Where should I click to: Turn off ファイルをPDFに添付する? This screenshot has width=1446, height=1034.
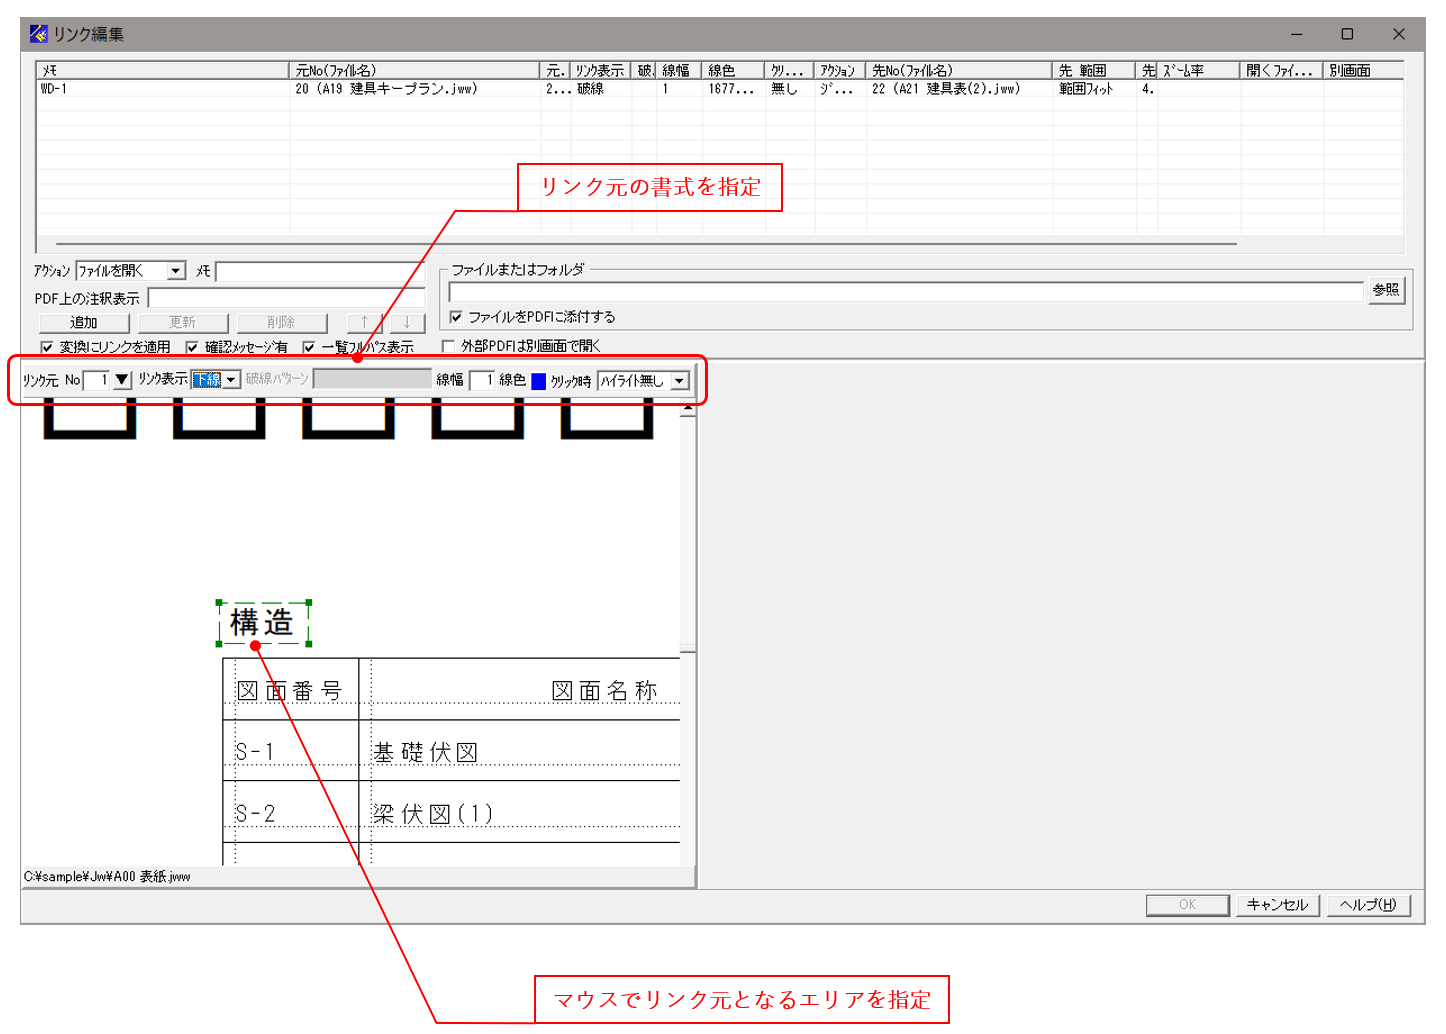coord(456,316)
